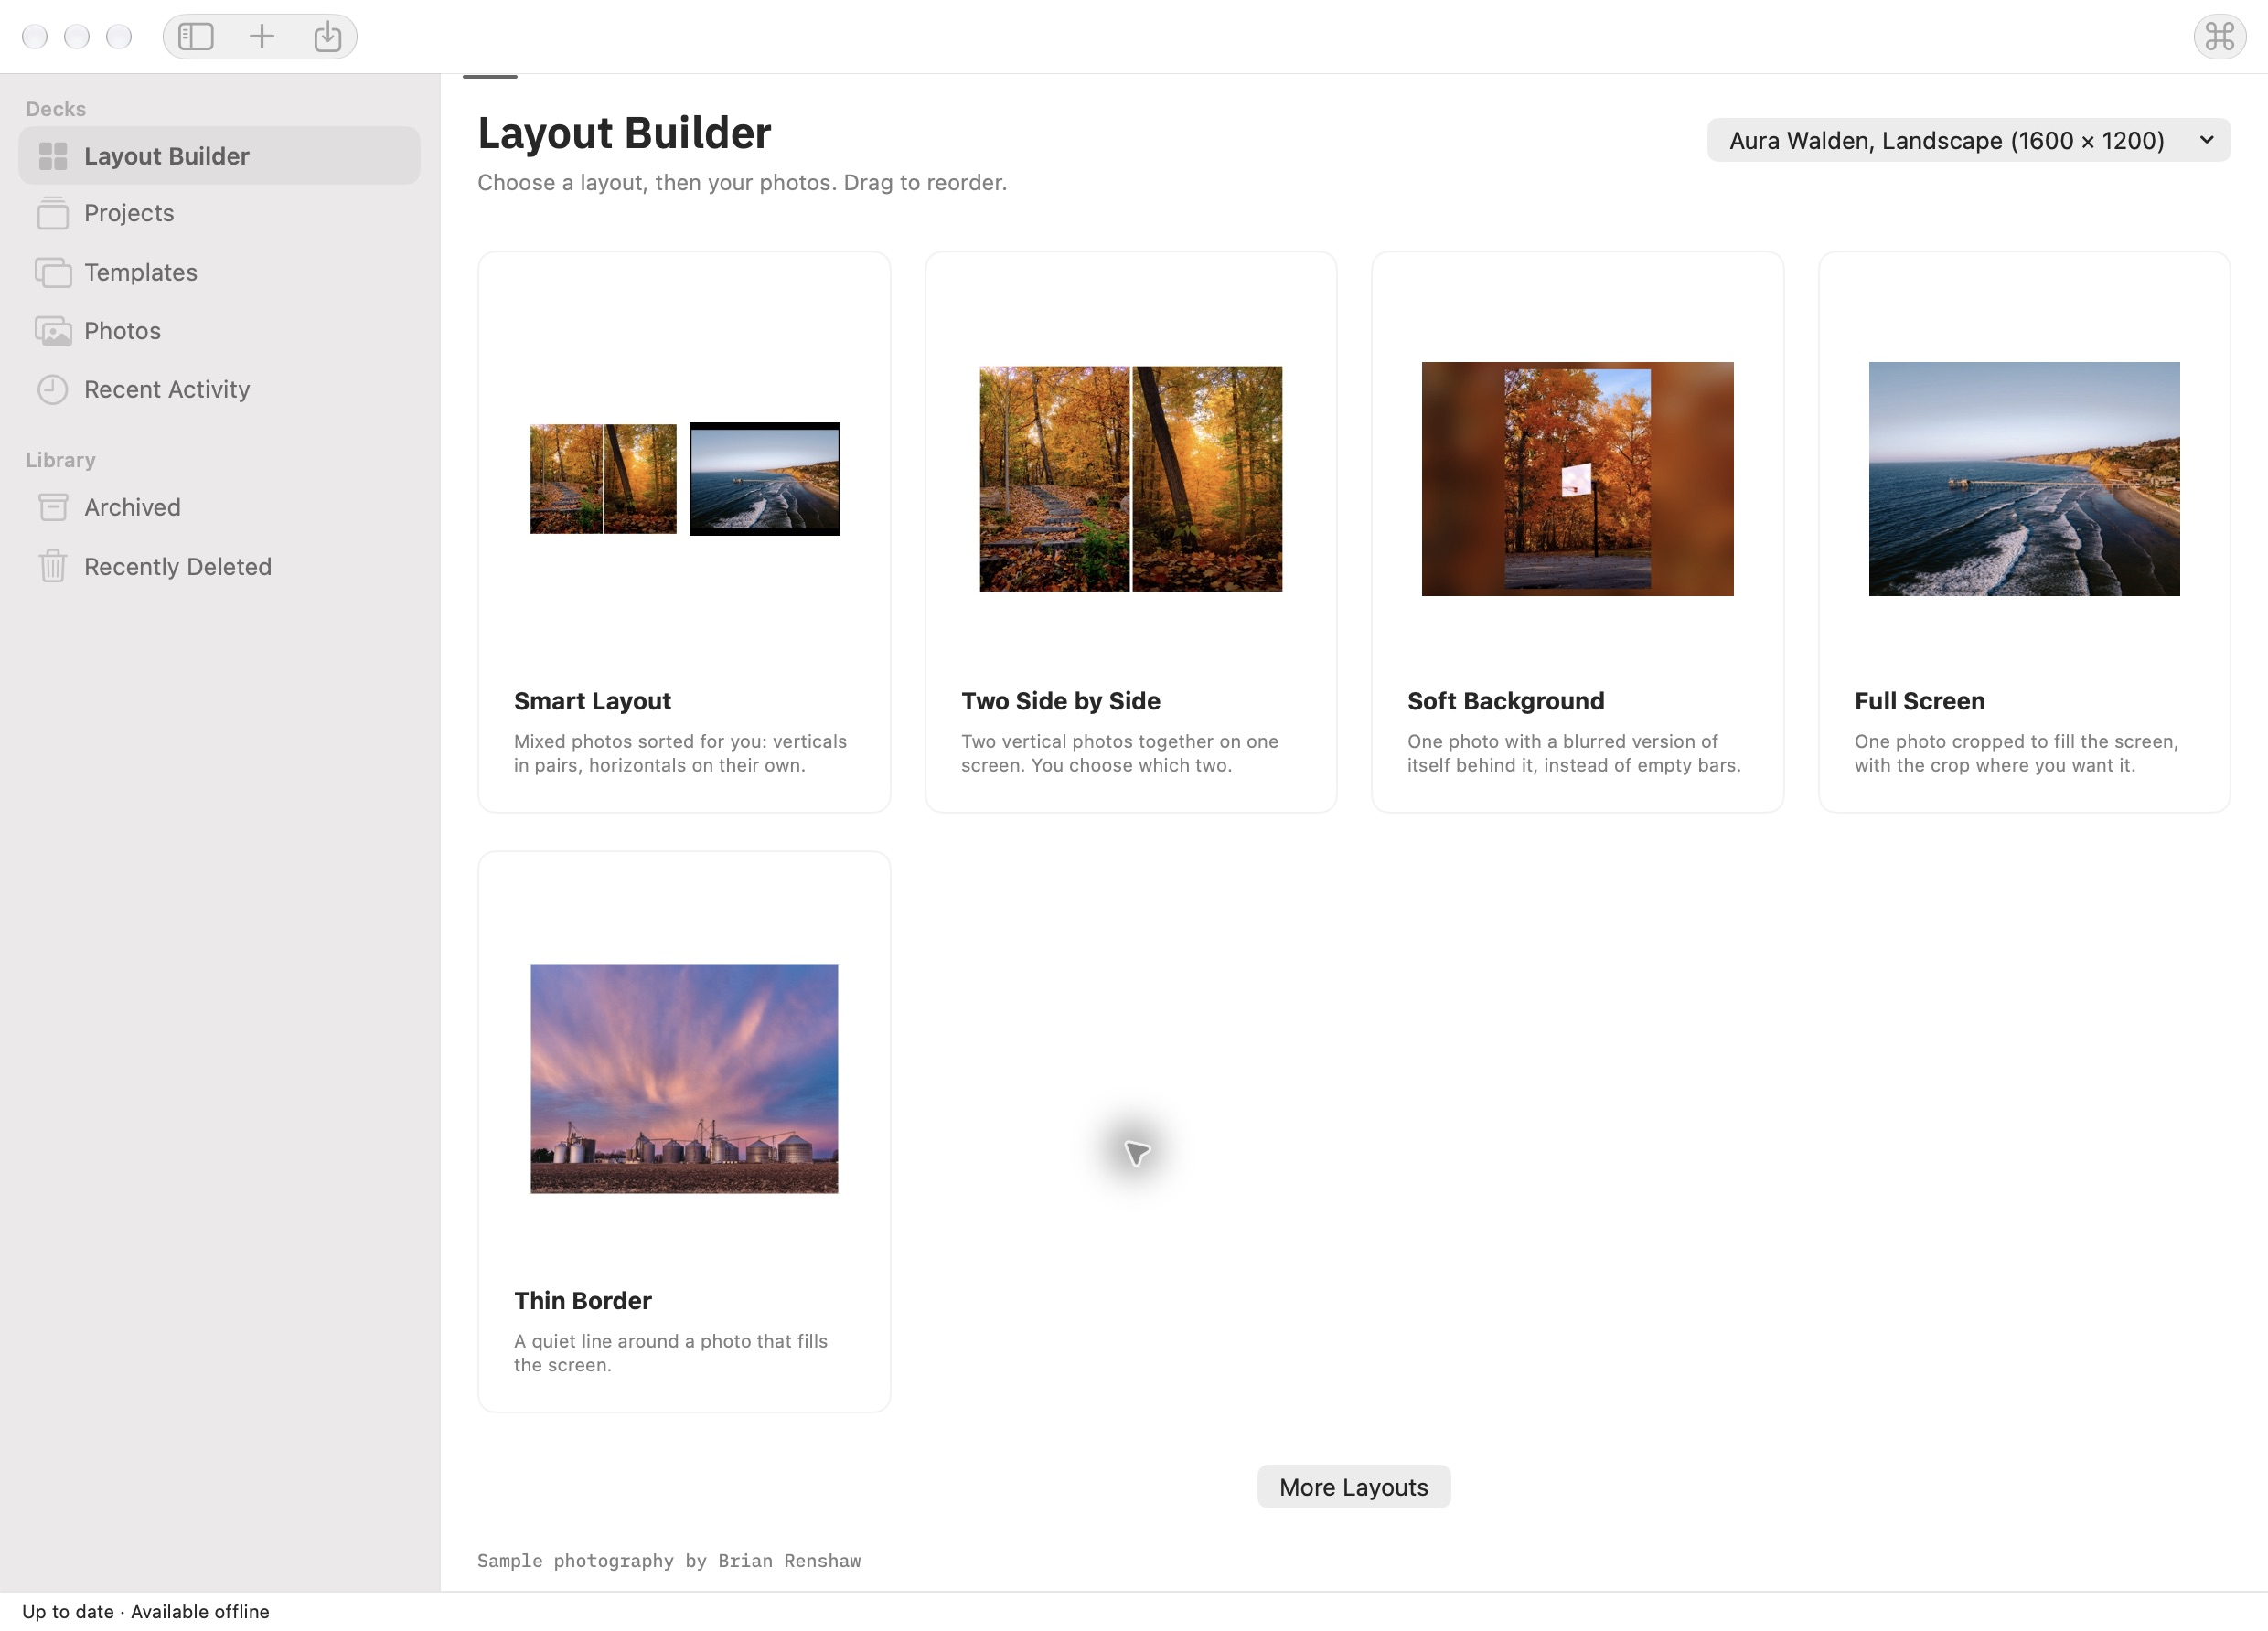Click the Layout Builder grid icon

pos(53,156)
